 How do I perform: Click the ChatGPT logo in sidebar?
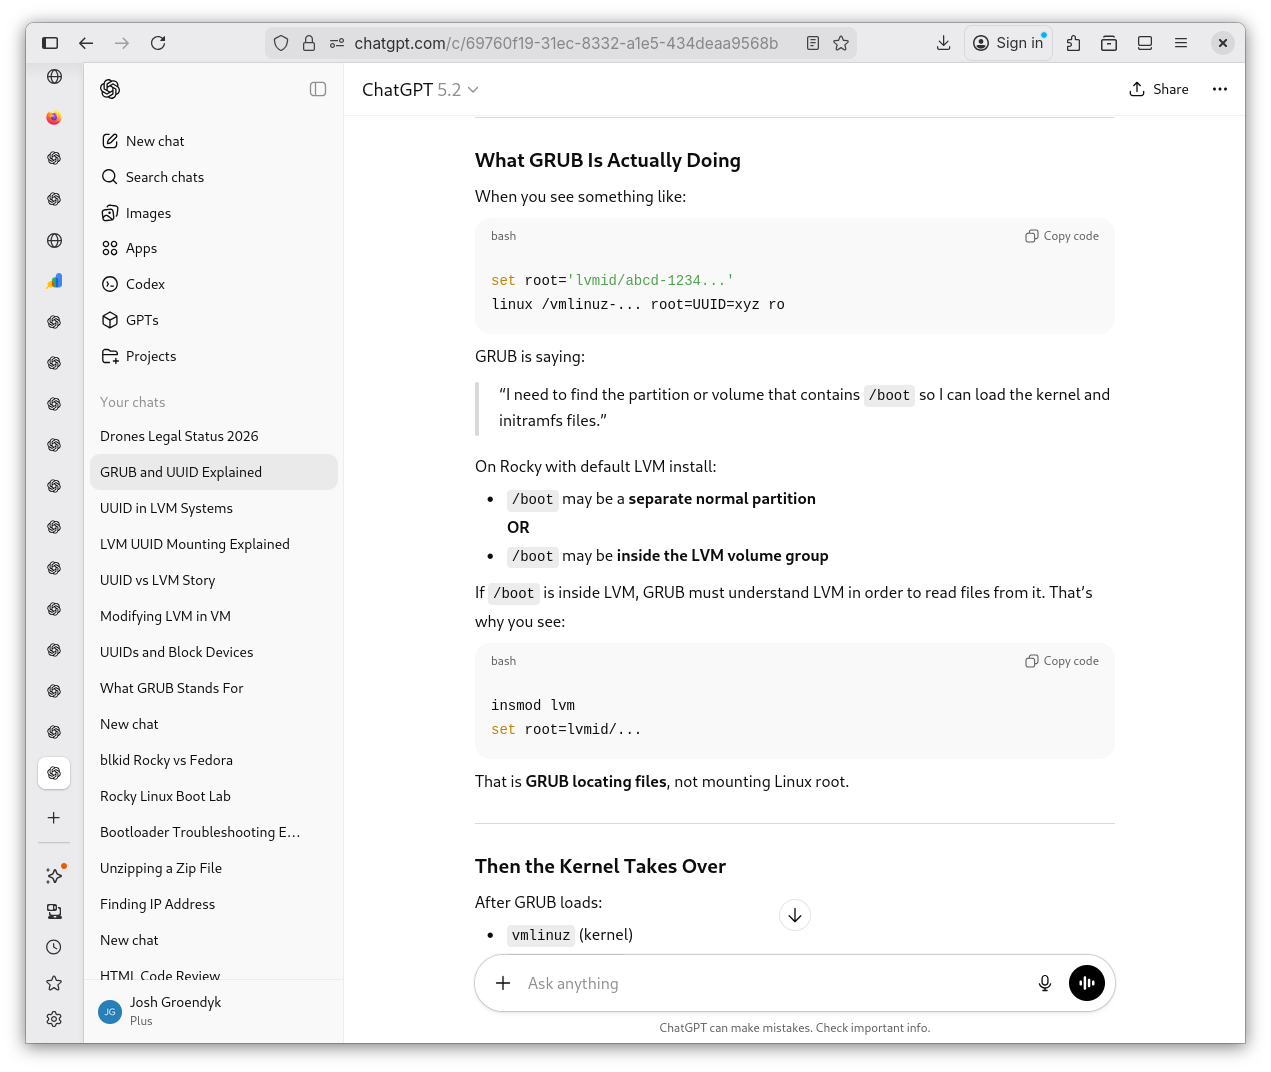coord(110,89)
